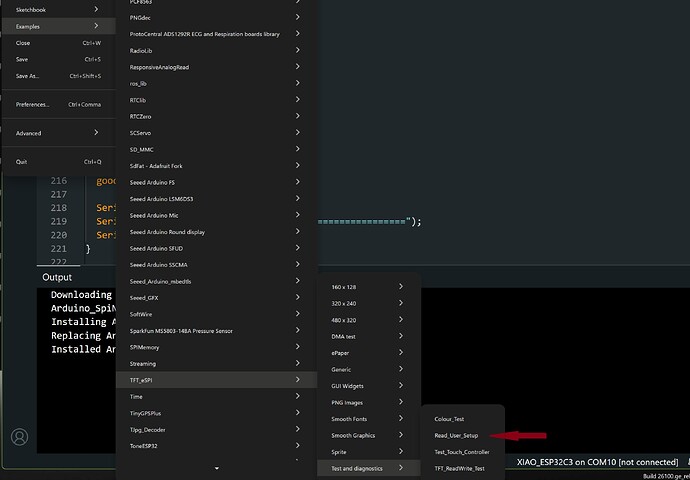Image resolution: width=690 pixels, height=480 pixels.
Task: Open the Sprite examples submenu
Action: [369, 452]
